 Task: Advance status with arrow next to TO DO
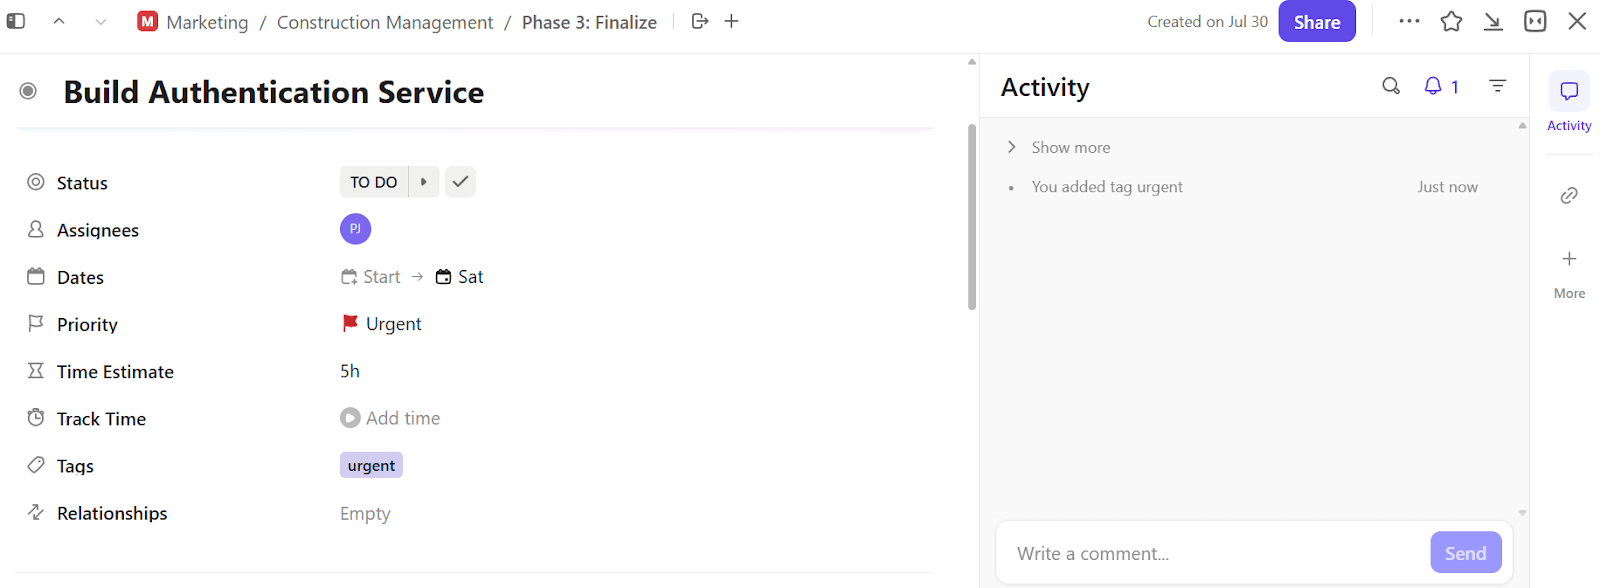[424, 182]
